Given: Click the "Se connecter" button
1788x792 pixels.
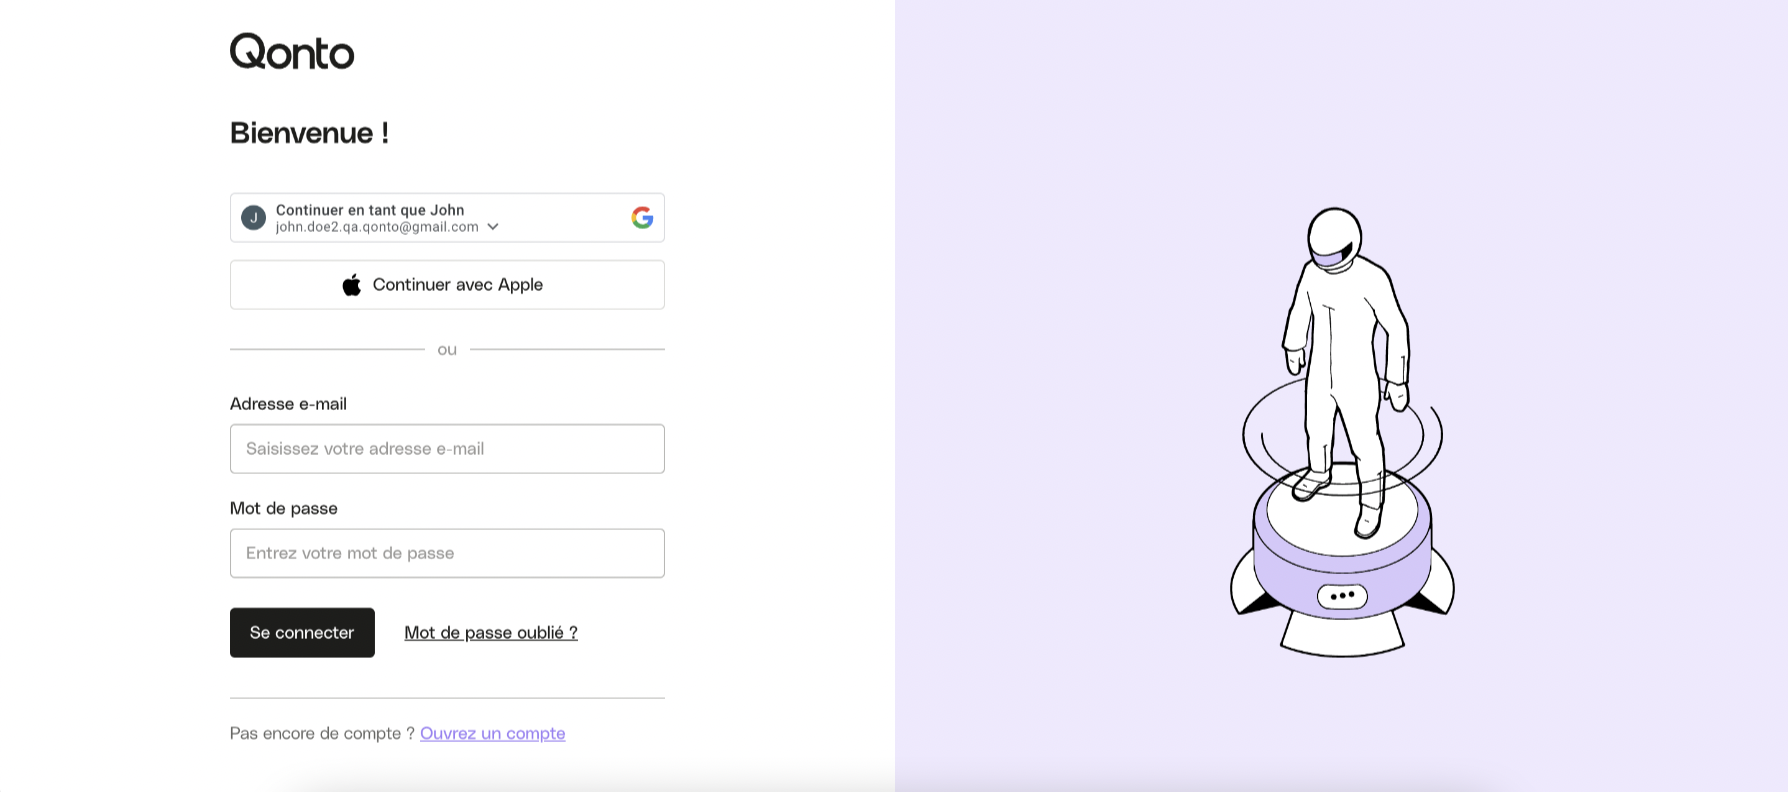Looking at the screenshot, I should click(302, 633).
